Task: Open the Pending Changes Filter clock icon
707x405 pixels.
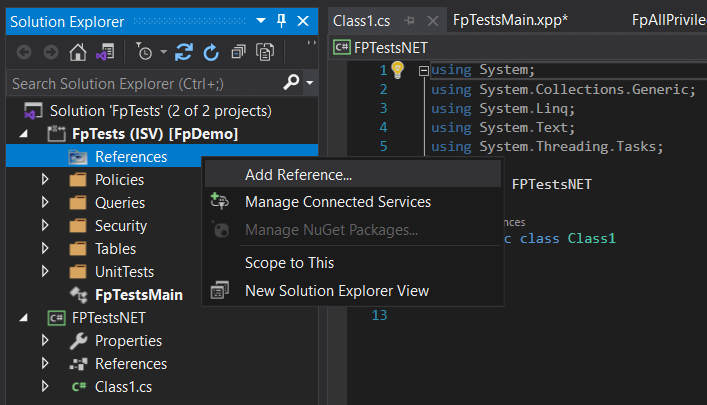Action: (x=144, y=52)
